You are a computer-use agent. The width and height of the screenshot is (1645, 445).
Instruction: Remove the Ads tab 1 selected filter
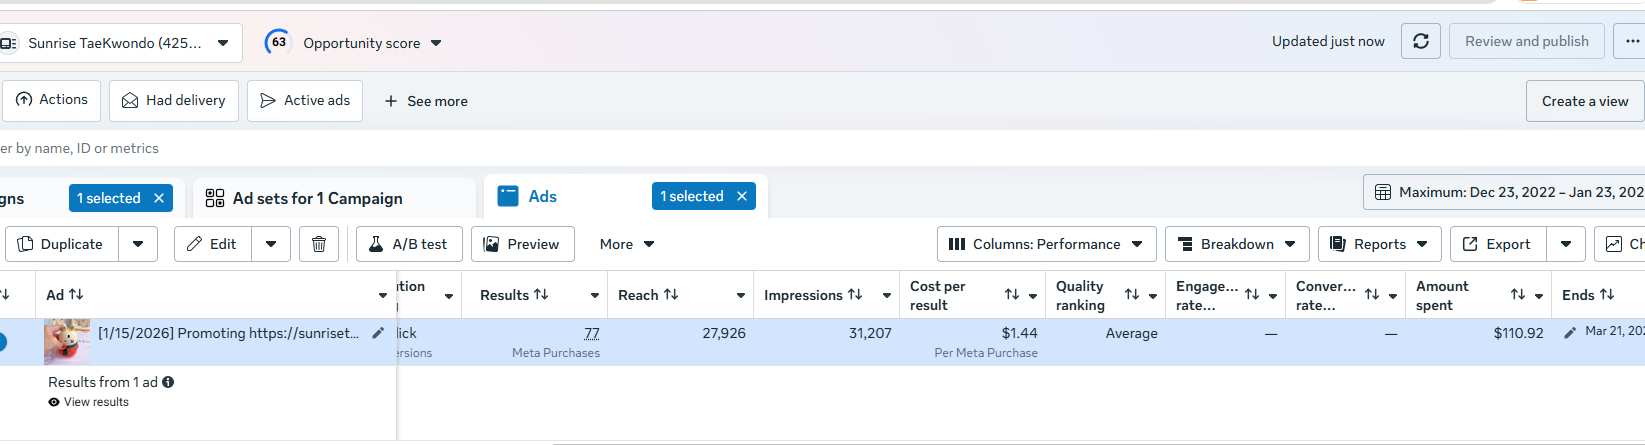(x=742, y=197)
